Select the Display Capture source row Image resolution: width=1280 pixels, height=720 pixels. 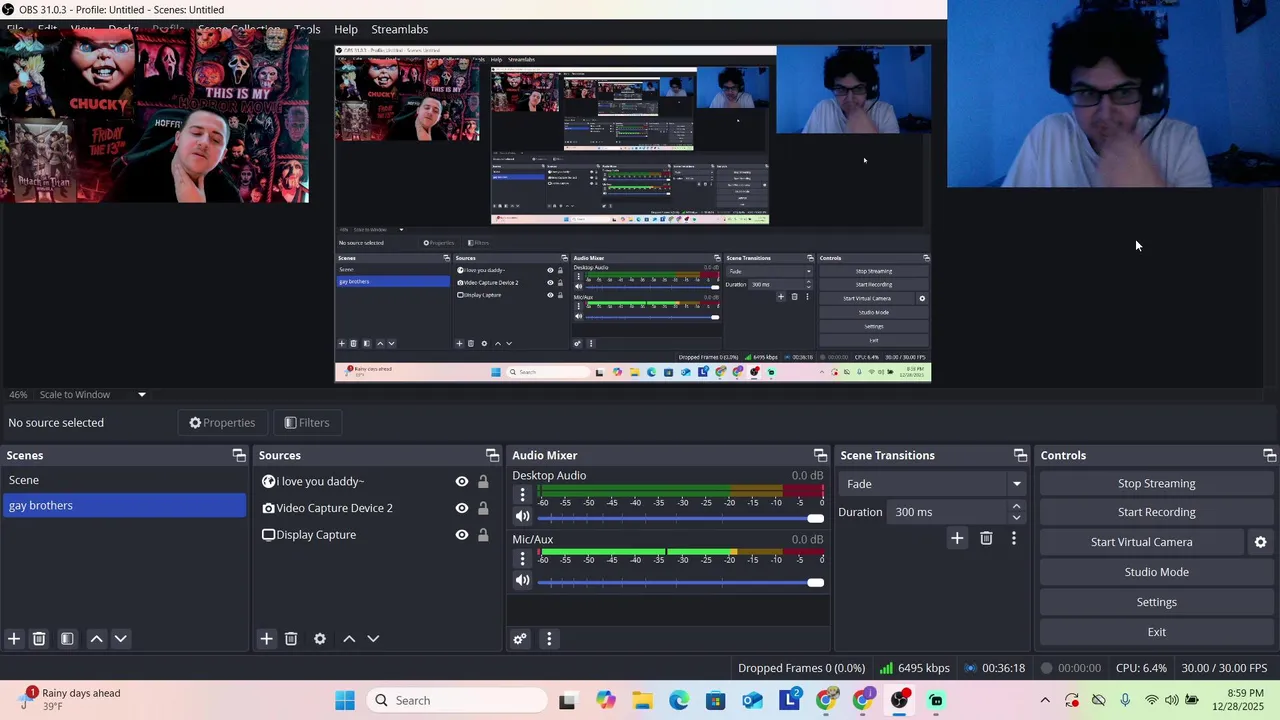pos(375,535)
